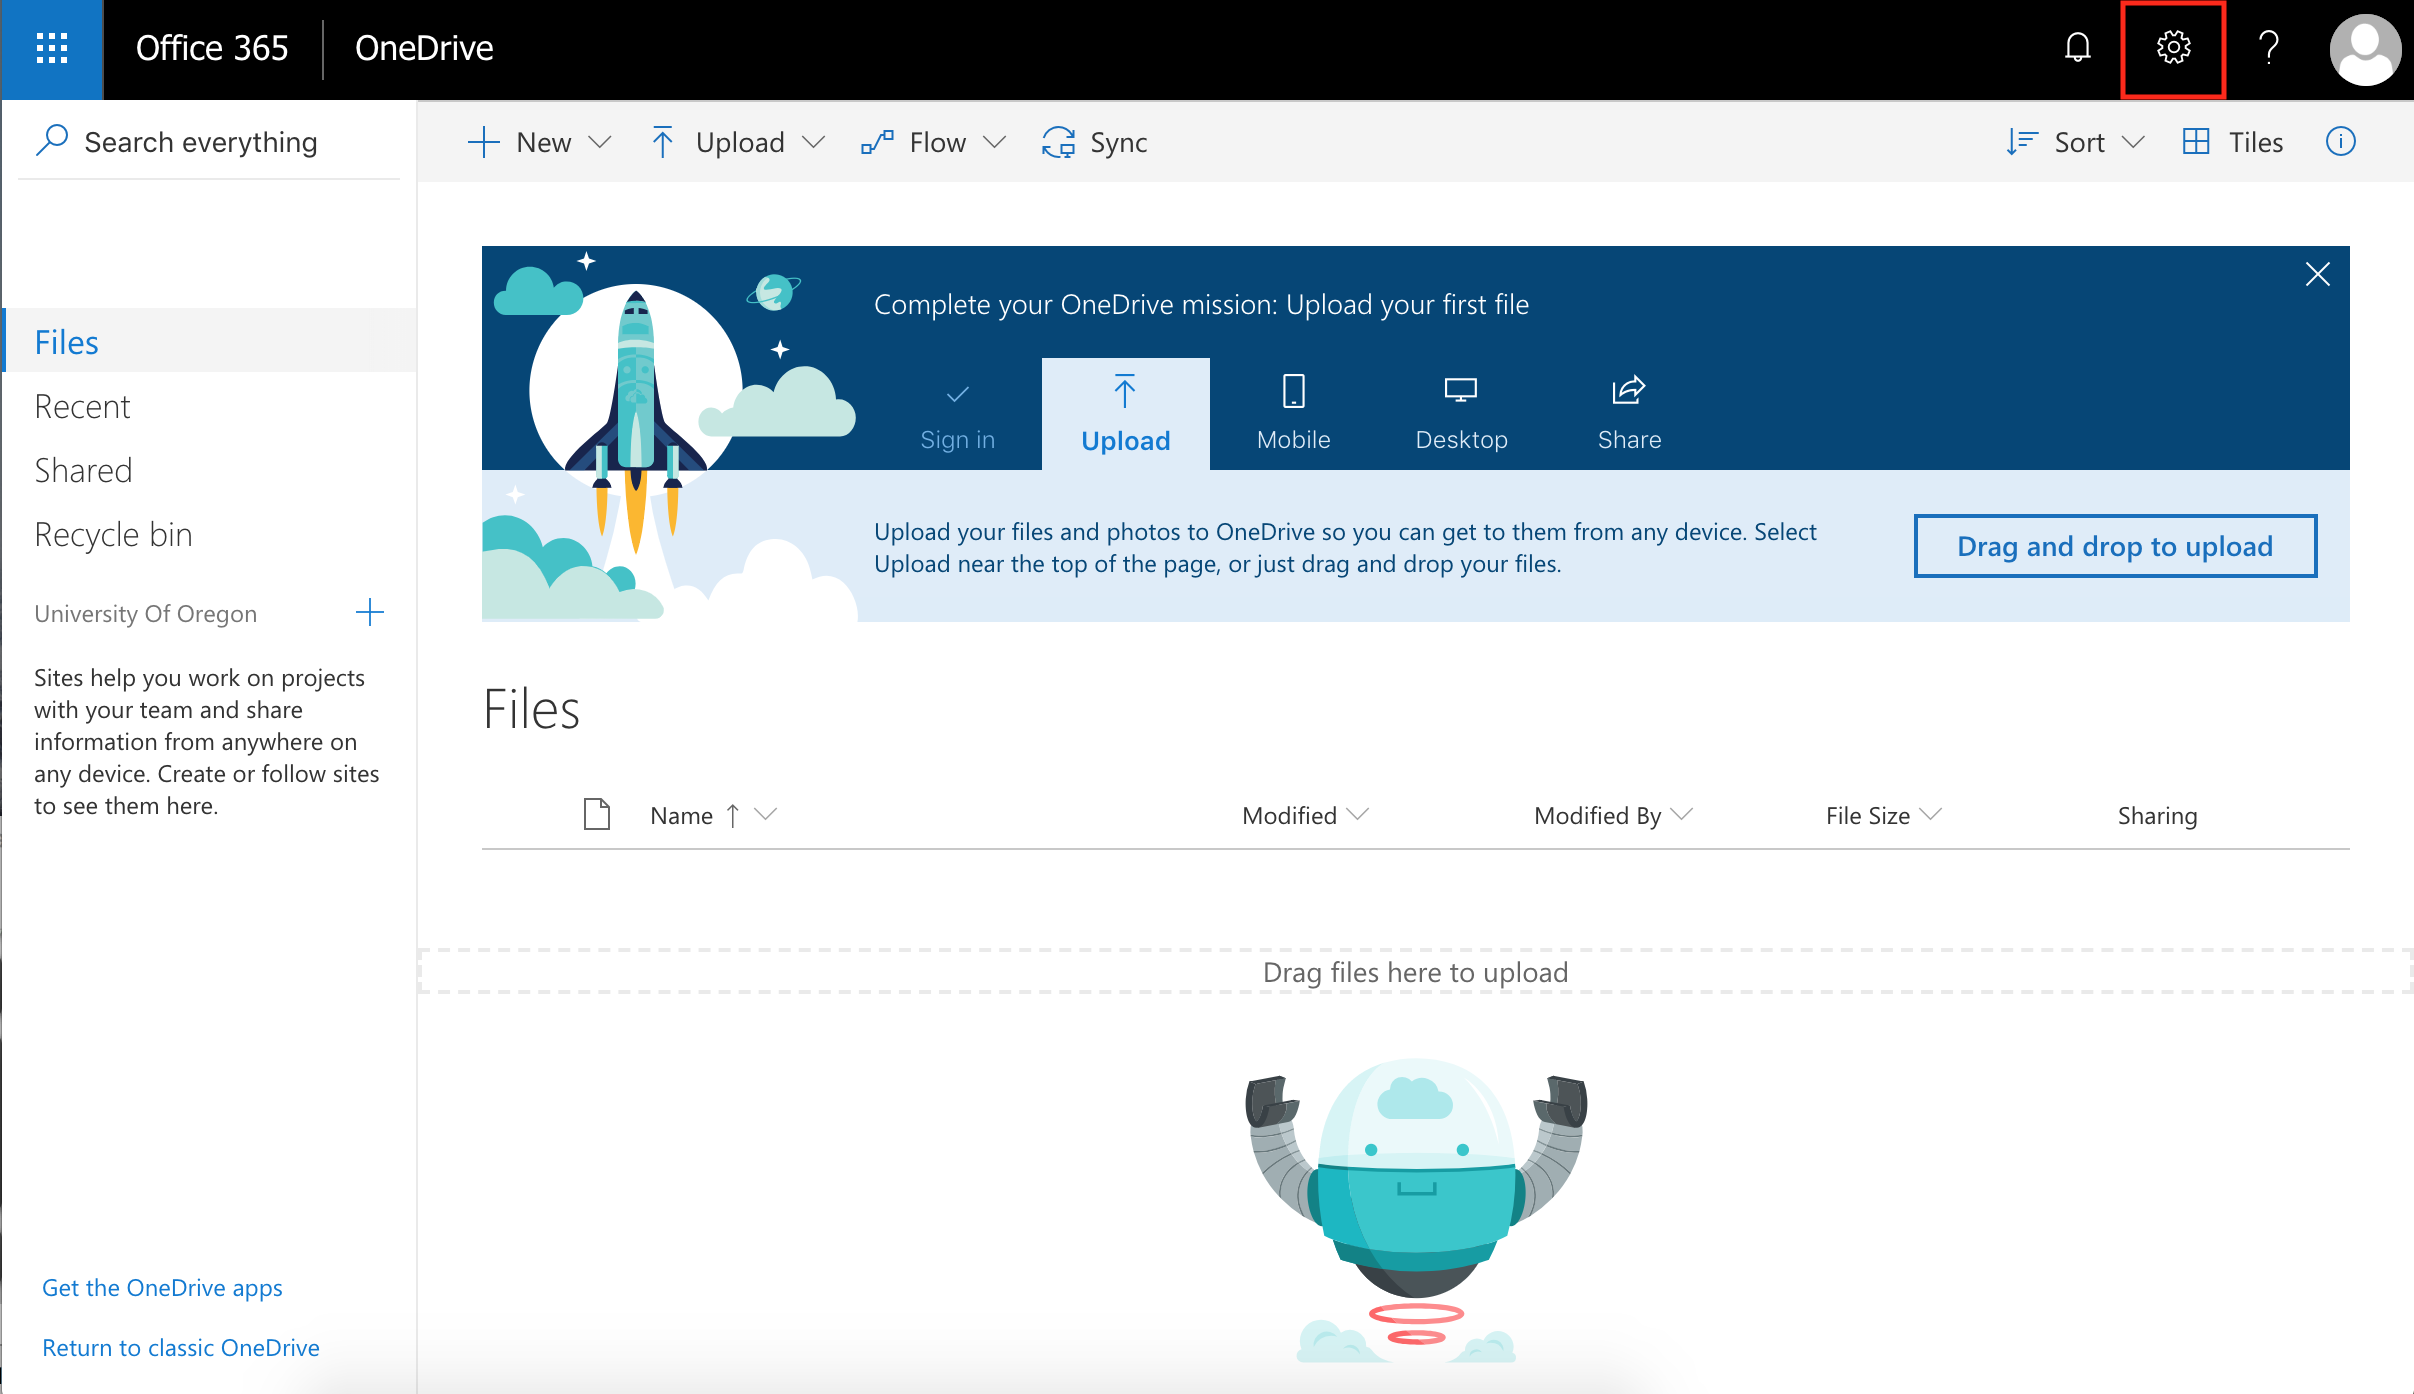Expand the New dropdown chevron
This screenshot has height=1394, width=2414.
coord(600,143)
